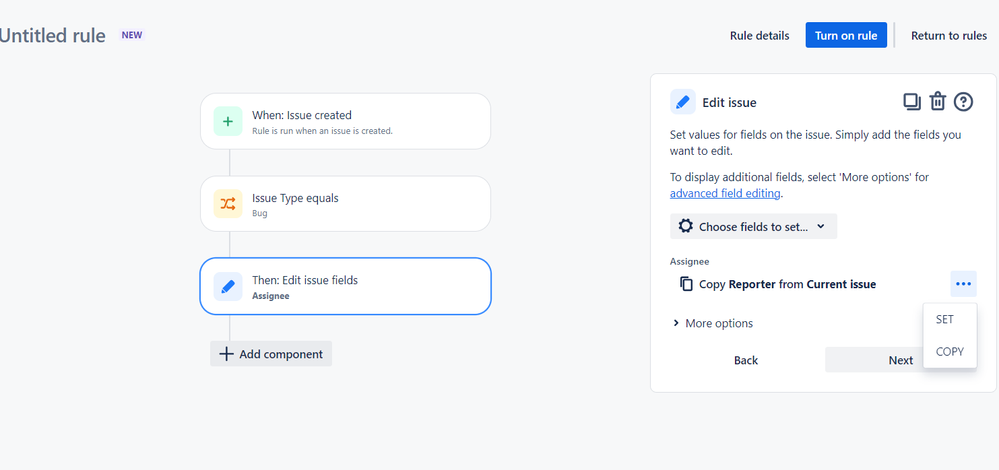Open the Choose fields to set dropdown
Viewport: 999px width, 470px height.
(x=753, y=226)
